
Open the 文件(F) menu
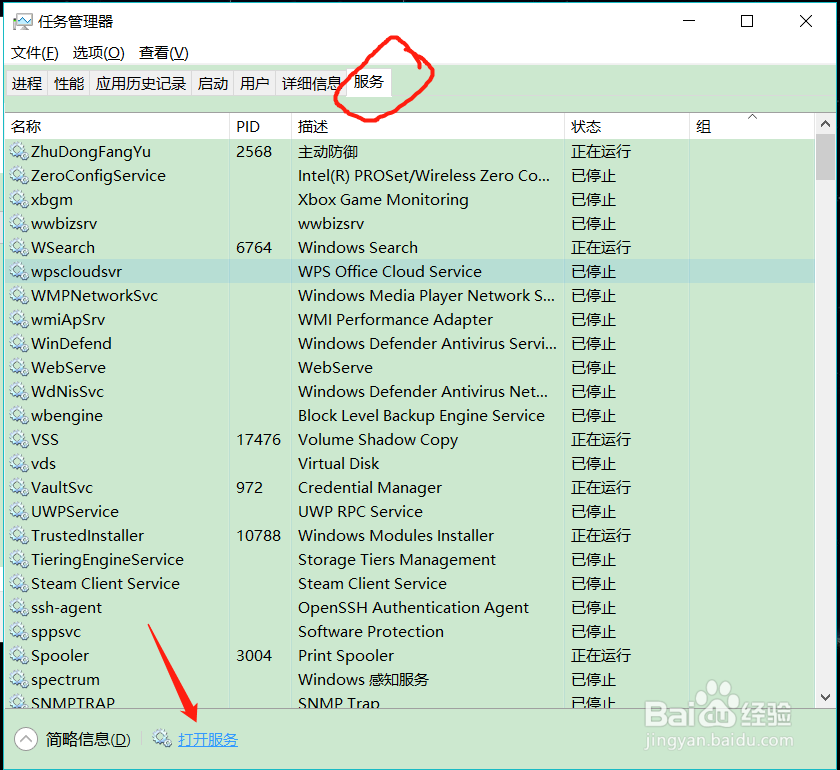click(35, 53)
